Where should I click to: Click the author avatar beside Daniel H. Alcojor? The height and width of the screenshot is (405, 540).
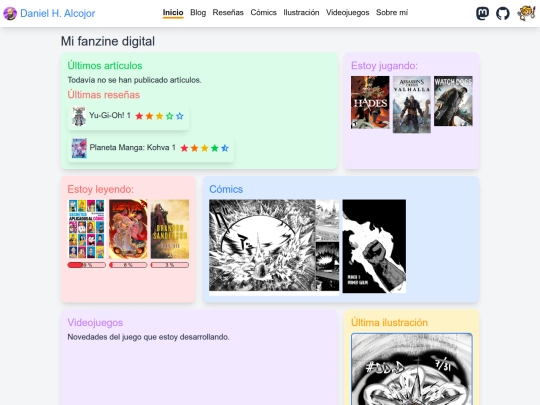[x=10, y=13]
